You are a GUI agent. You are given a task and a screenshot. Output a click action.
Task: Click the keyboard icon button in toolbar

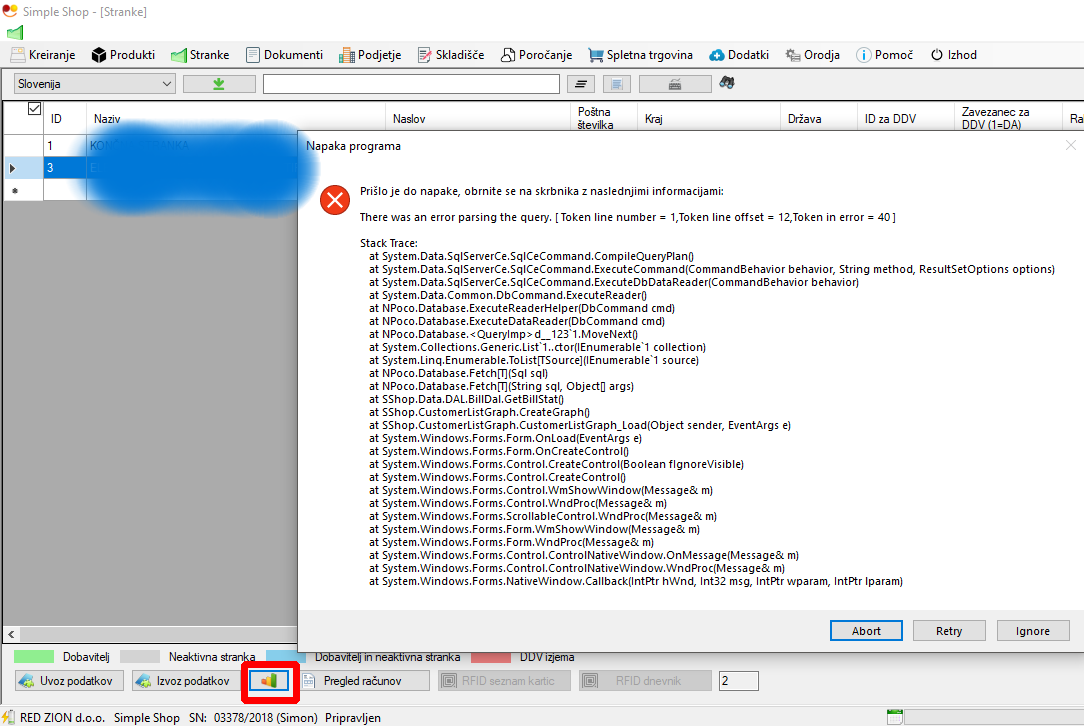pyautogui.click(x=675, y=84)
